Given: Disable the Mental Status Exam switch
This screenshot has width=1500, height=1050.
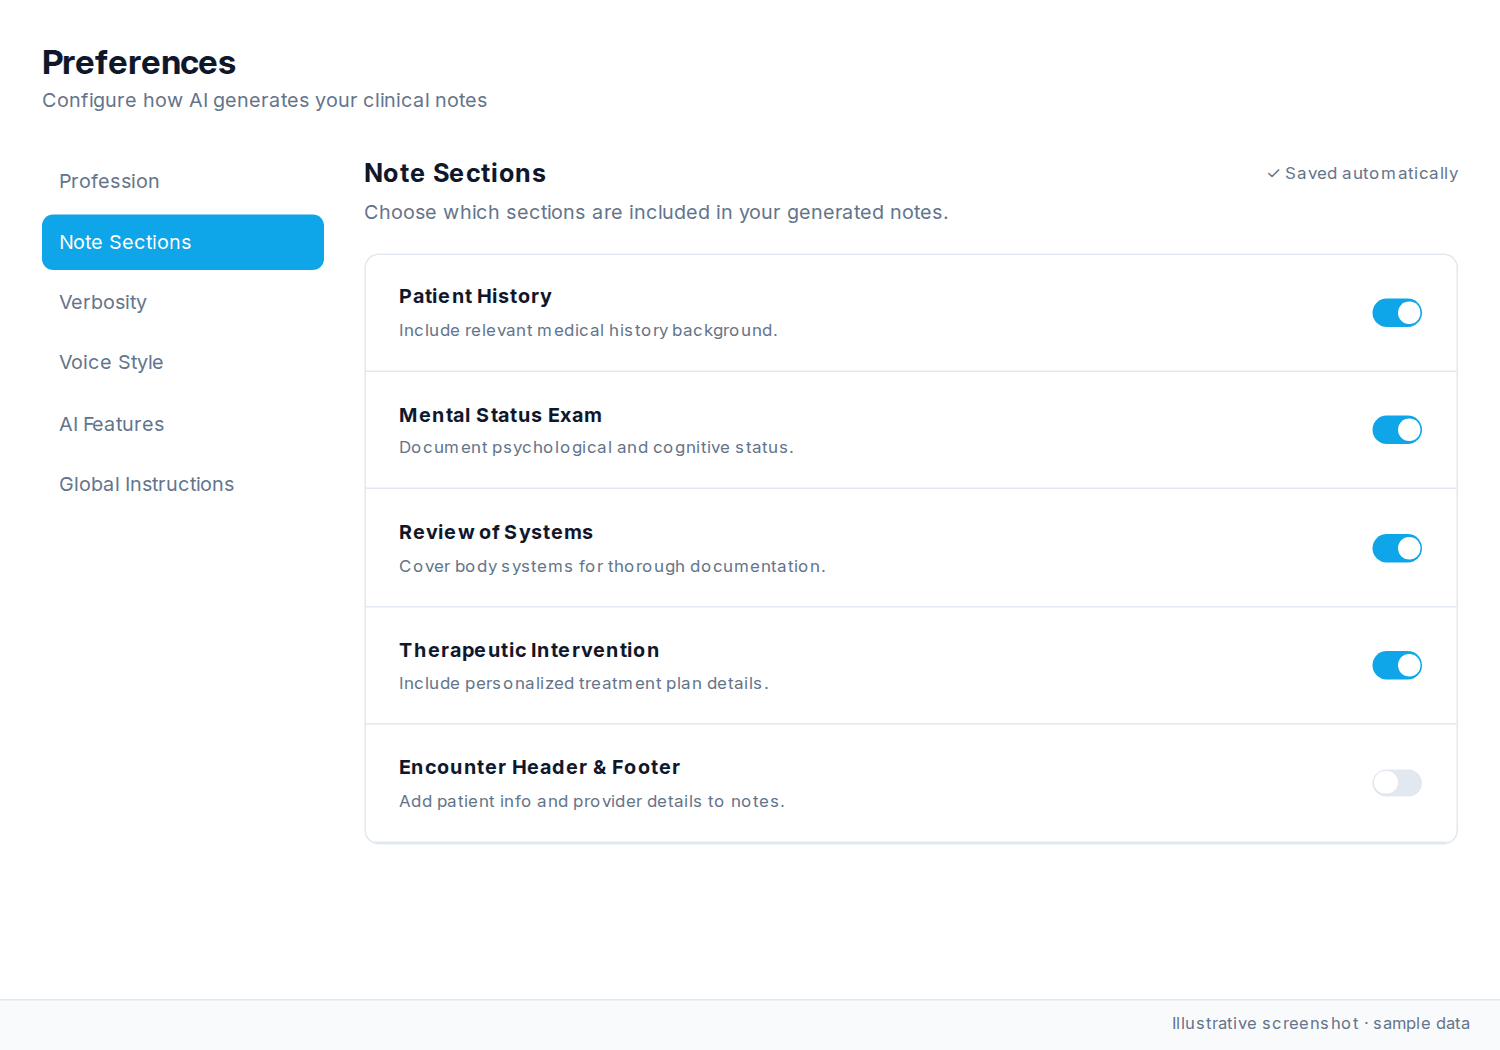Looking at the screenshot, I should coord(1397,430).
